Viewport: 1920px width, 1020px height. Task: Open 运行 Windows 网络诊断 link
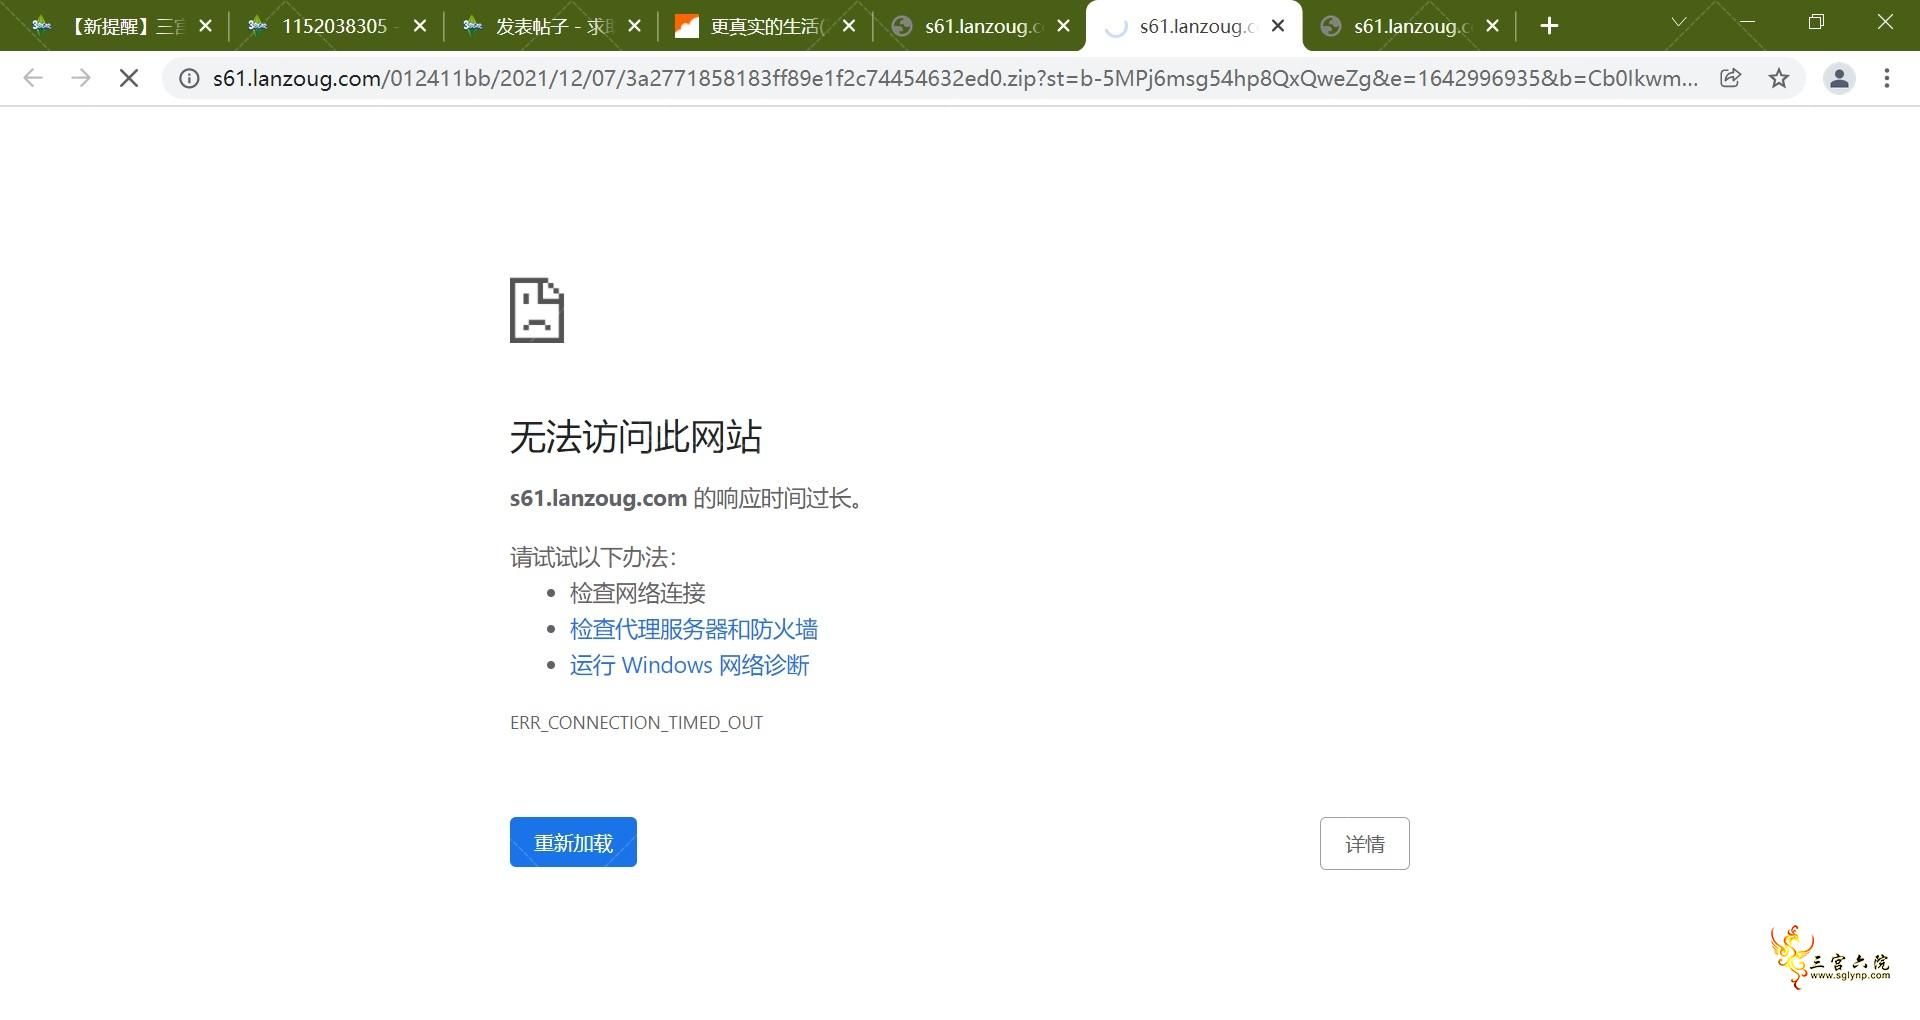689,665
